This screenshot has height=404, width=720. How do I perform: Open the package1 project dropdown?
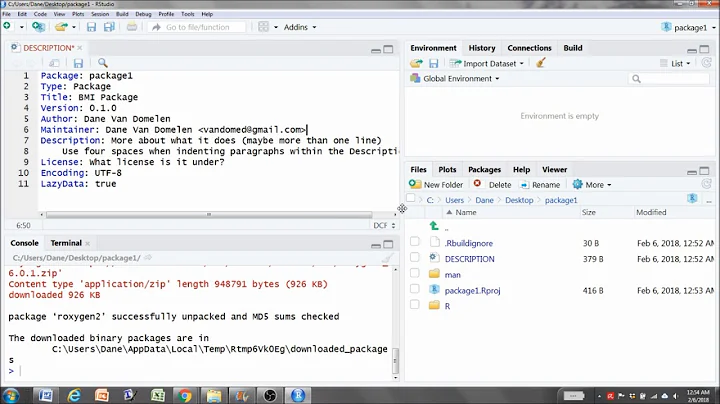[689, 28]
